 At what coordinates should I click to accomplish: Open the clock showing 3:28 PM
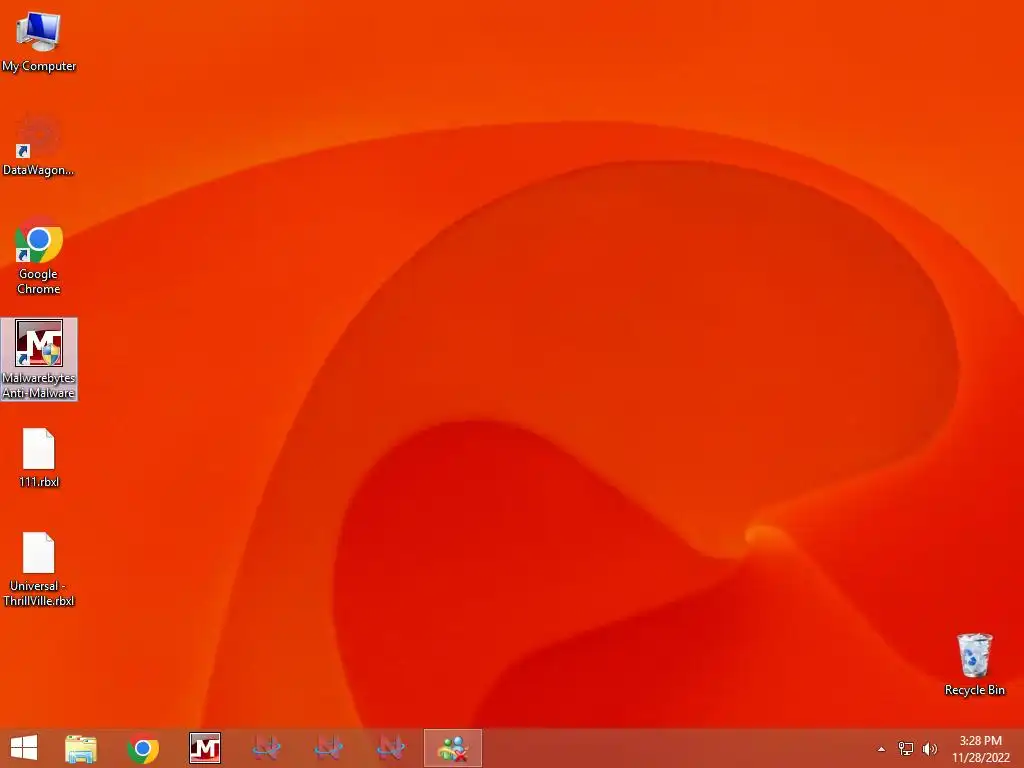click(980, 749)
